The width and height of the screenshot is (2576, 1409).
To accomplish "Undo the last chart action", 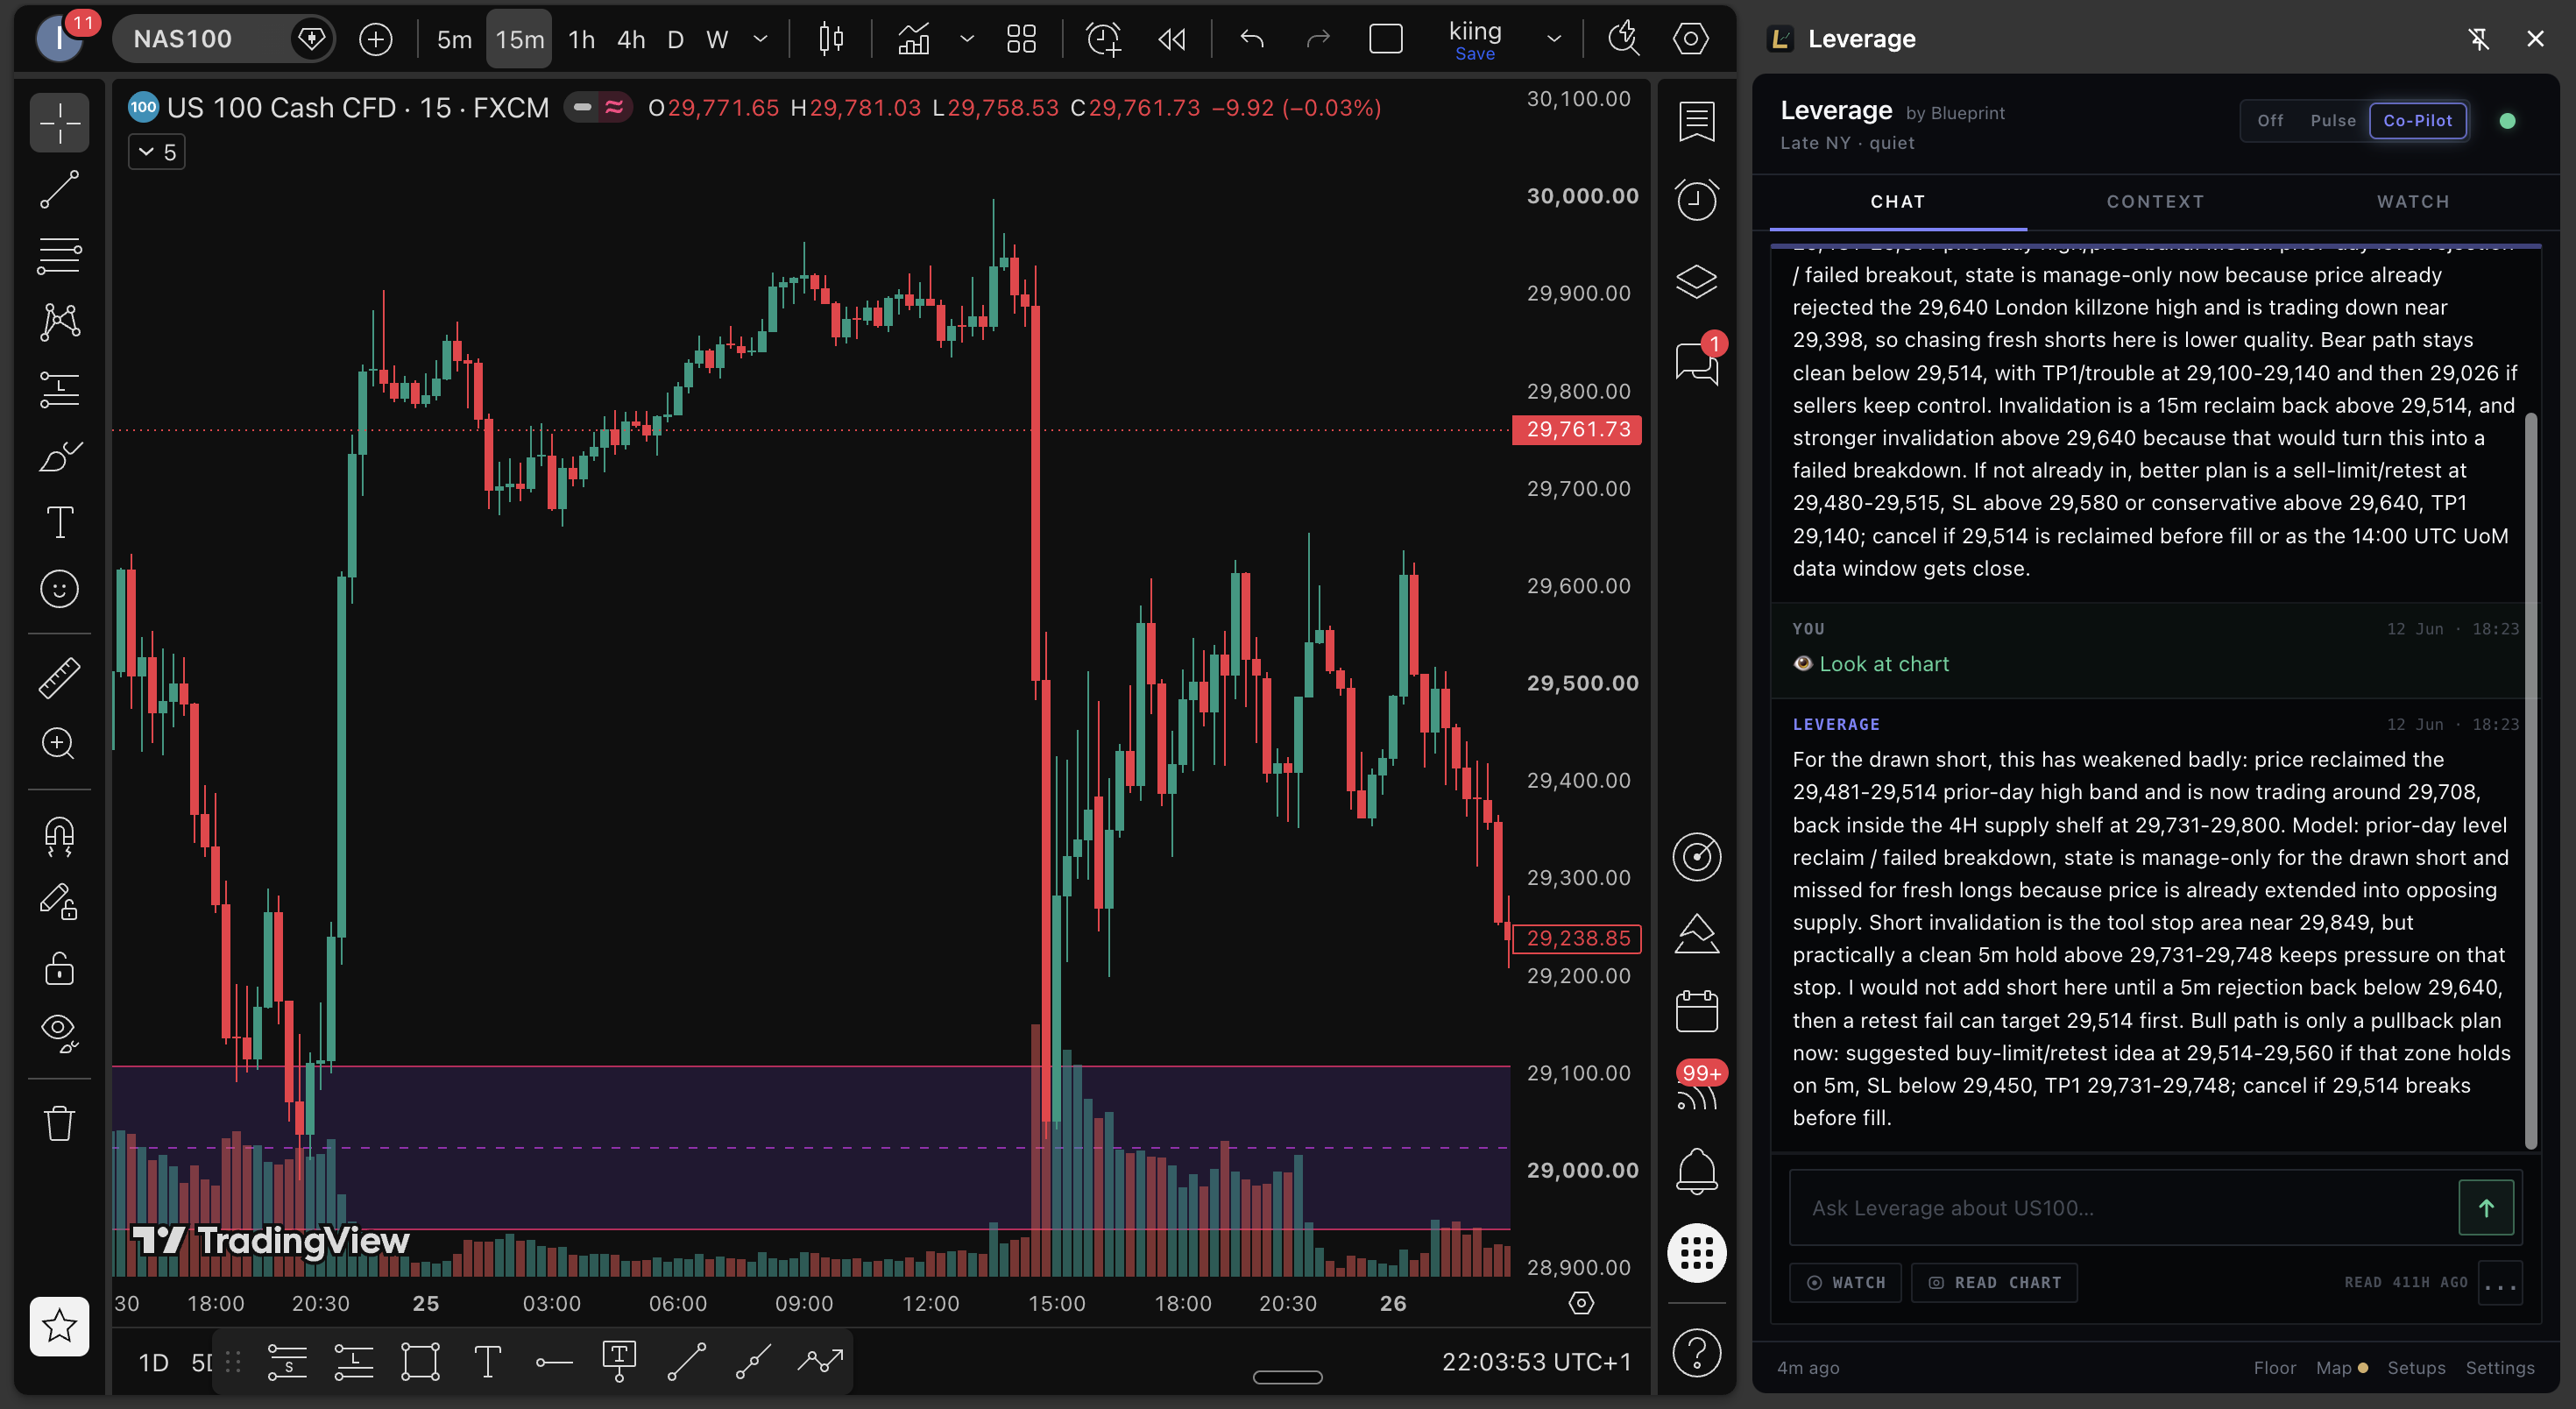I will [1252, 40].
